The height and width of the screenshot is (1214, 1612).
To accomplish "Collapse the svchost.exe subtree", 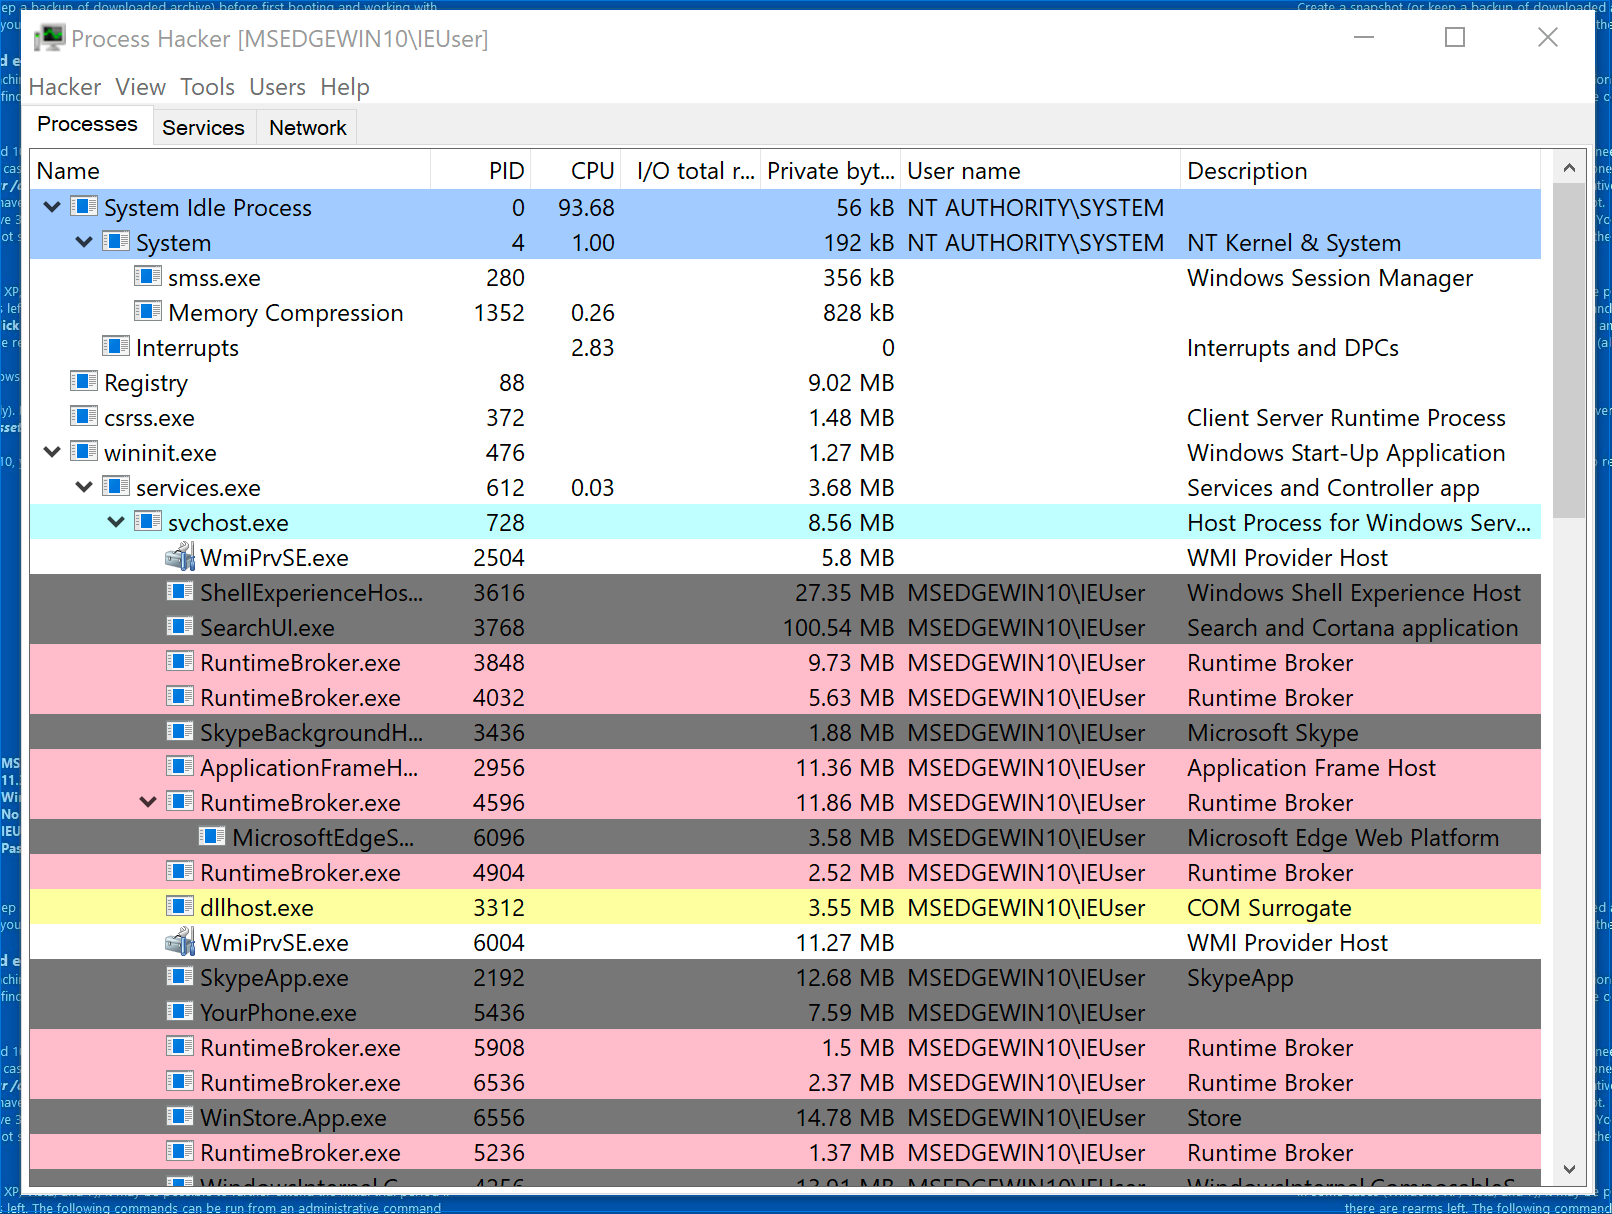I will click(x=116, y=522).
